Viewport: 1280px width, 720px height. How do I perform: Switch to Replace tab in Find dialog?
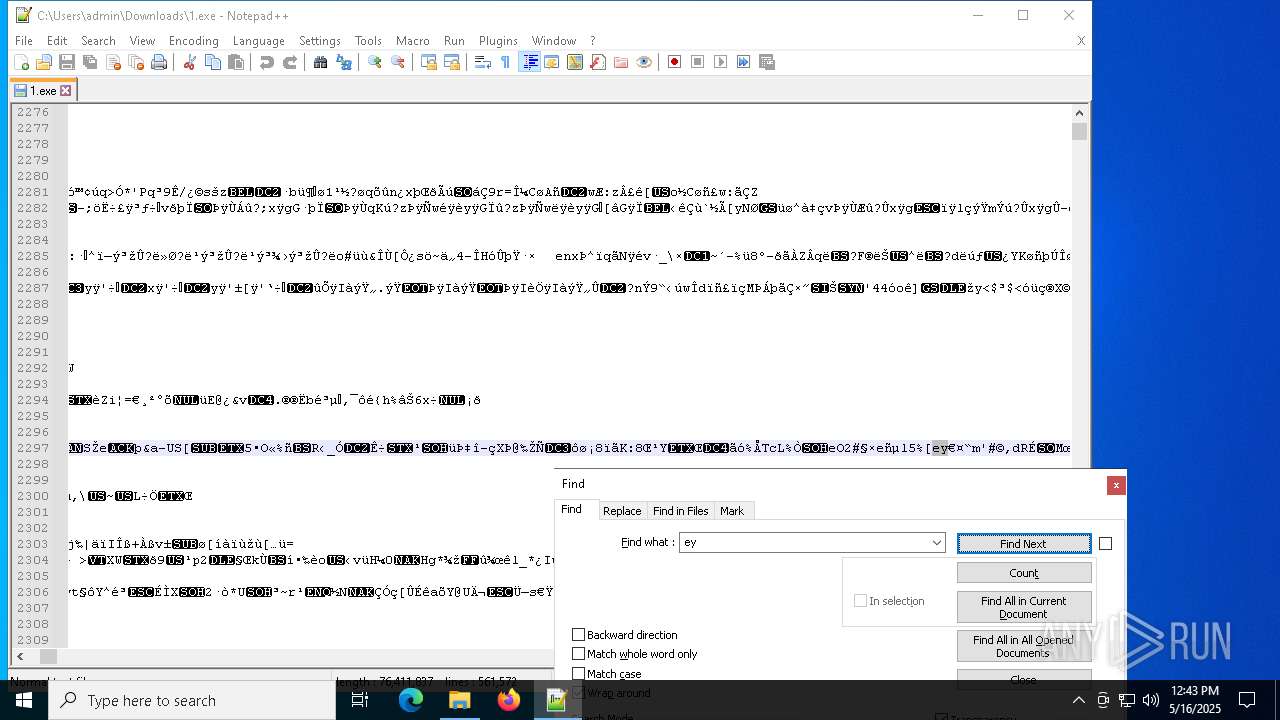(x=622, y=511)
